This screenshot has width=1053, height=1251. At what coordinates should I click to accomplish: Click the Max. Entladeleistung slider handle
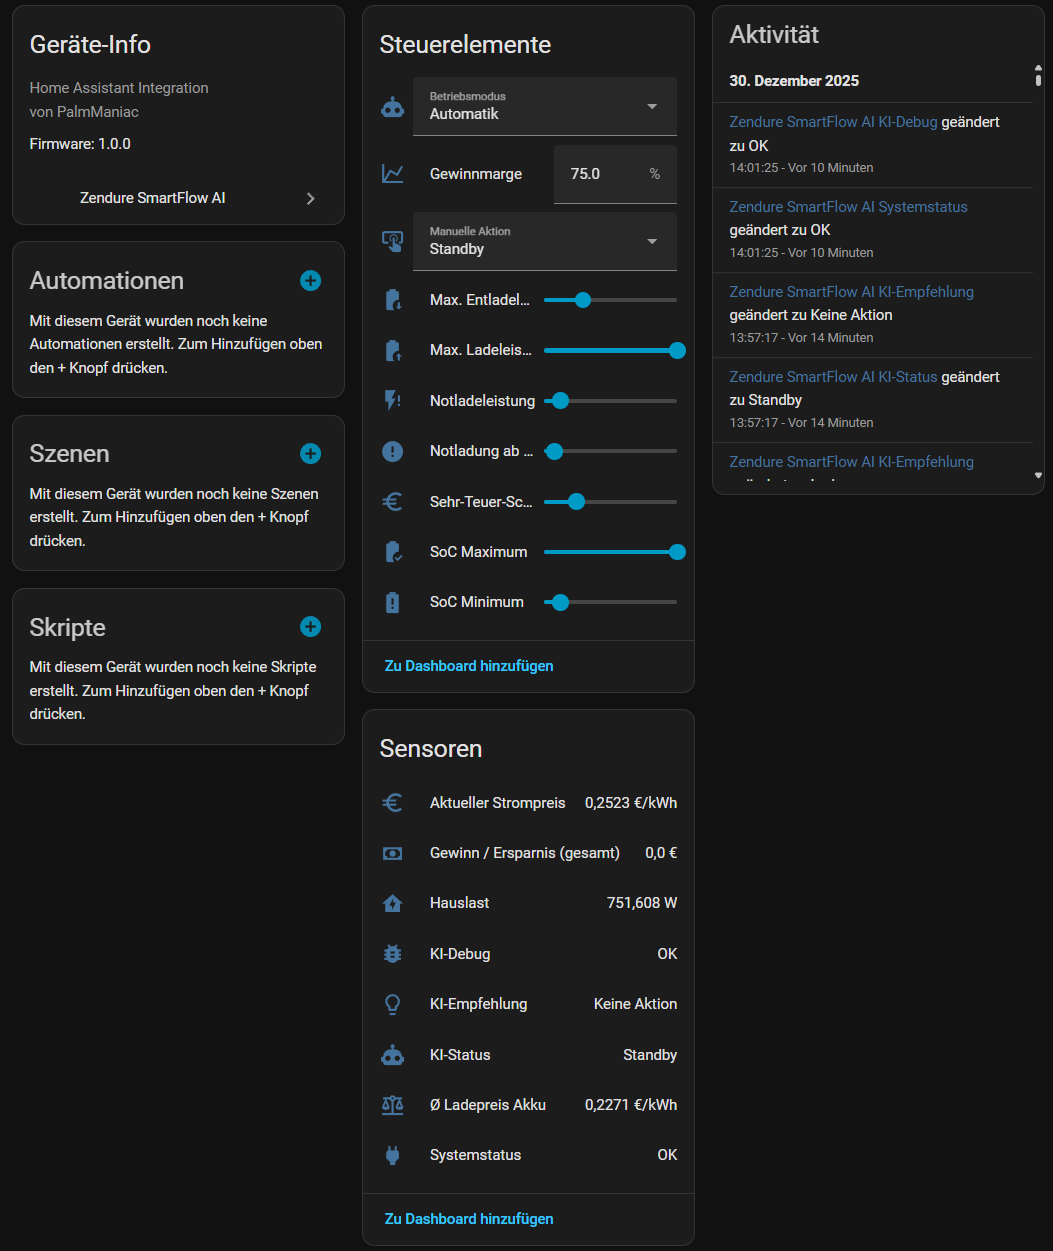tap(583, 300)
